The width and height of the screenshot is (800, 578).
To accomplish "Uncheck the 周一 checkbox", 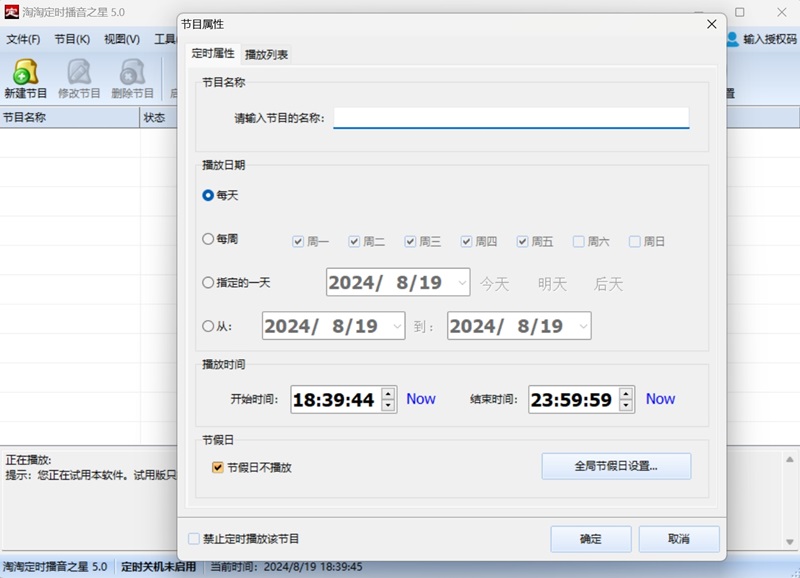I will (298, 241).
